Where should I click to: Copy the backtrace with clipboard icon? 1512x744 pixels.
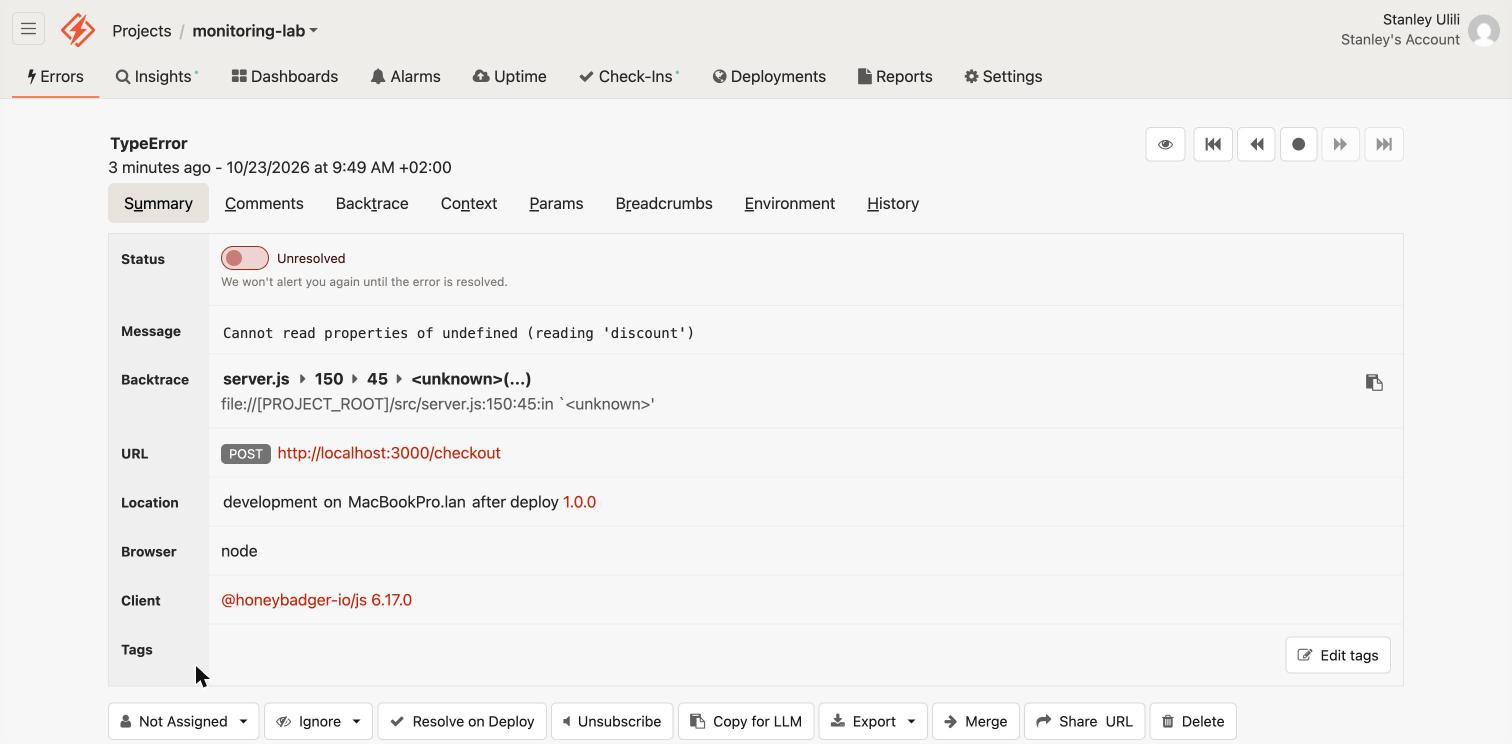click(1374, 382)
